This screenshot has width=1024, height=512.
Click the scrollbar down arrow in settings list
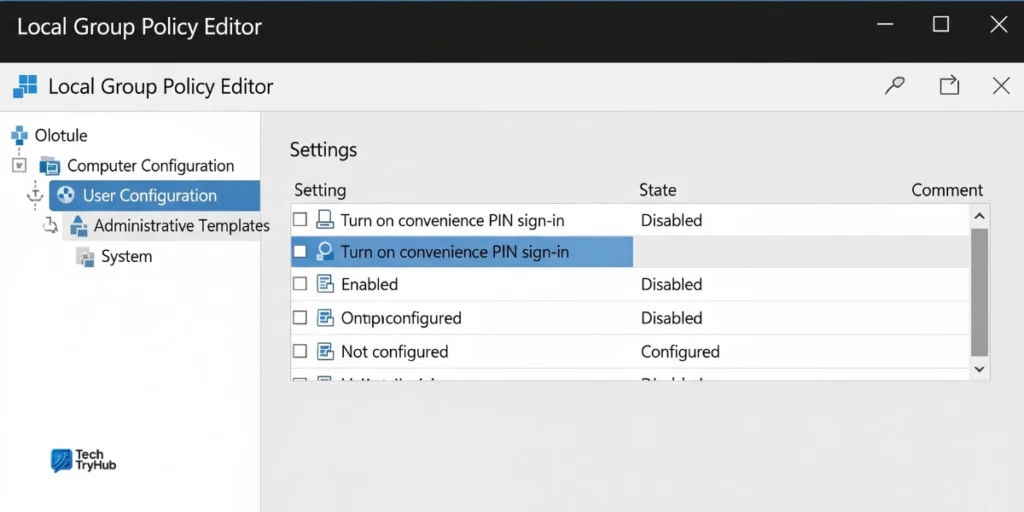[x=979, y=369]
